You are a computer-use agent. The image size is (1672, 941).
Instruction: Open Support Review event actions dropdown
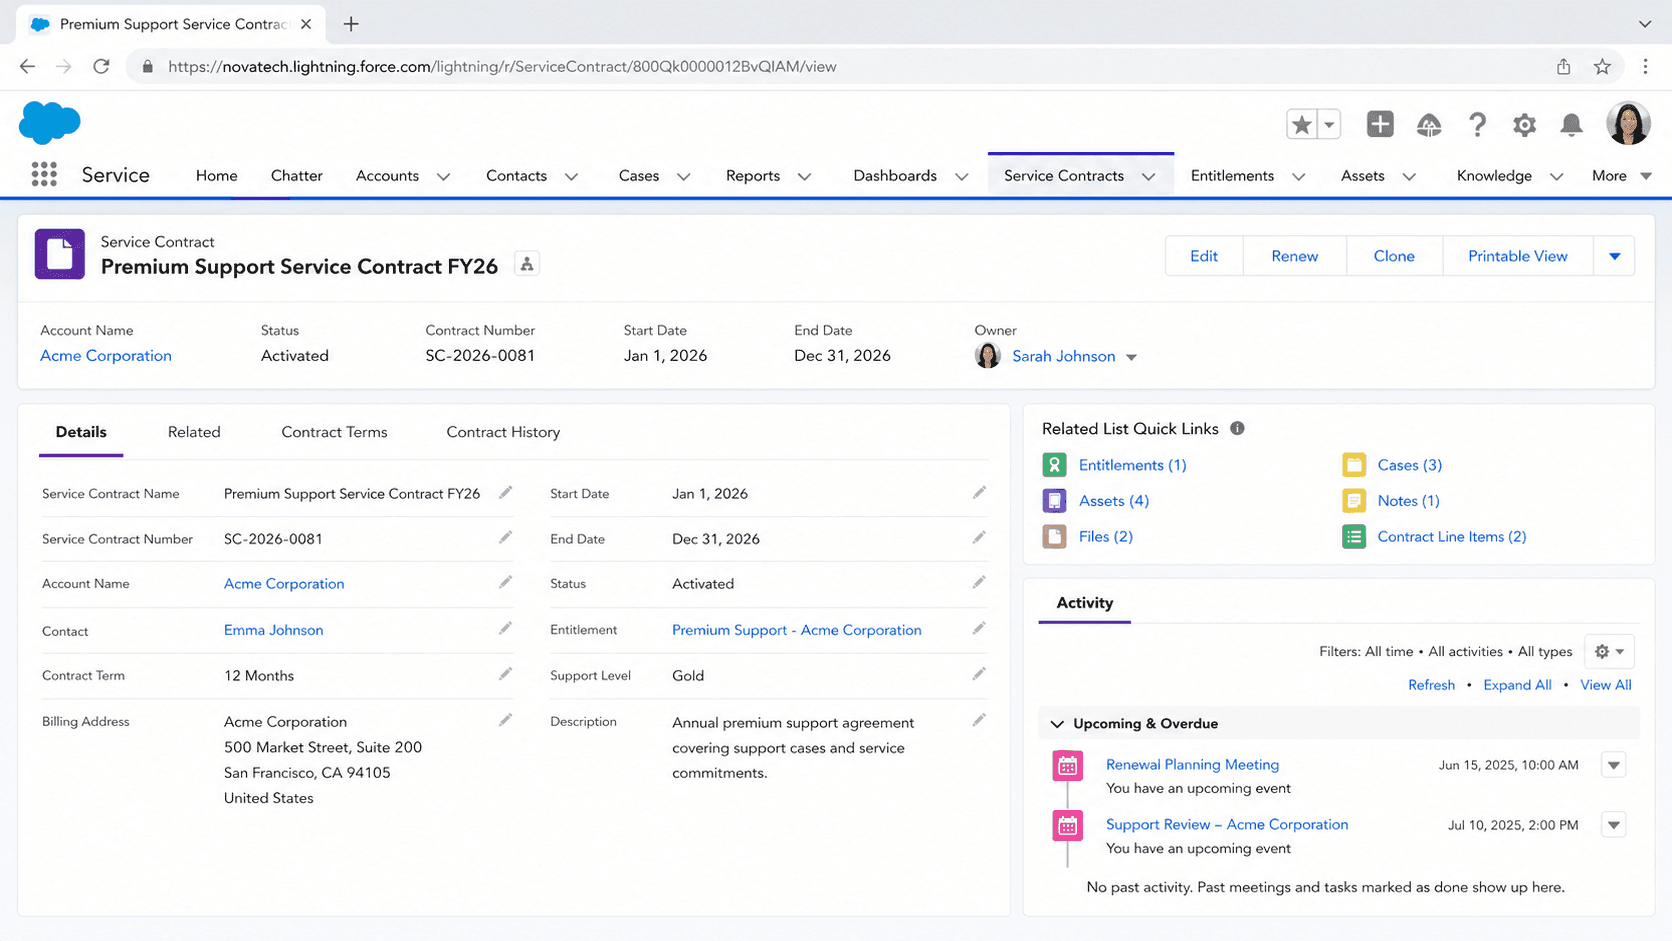point(1613,825)
